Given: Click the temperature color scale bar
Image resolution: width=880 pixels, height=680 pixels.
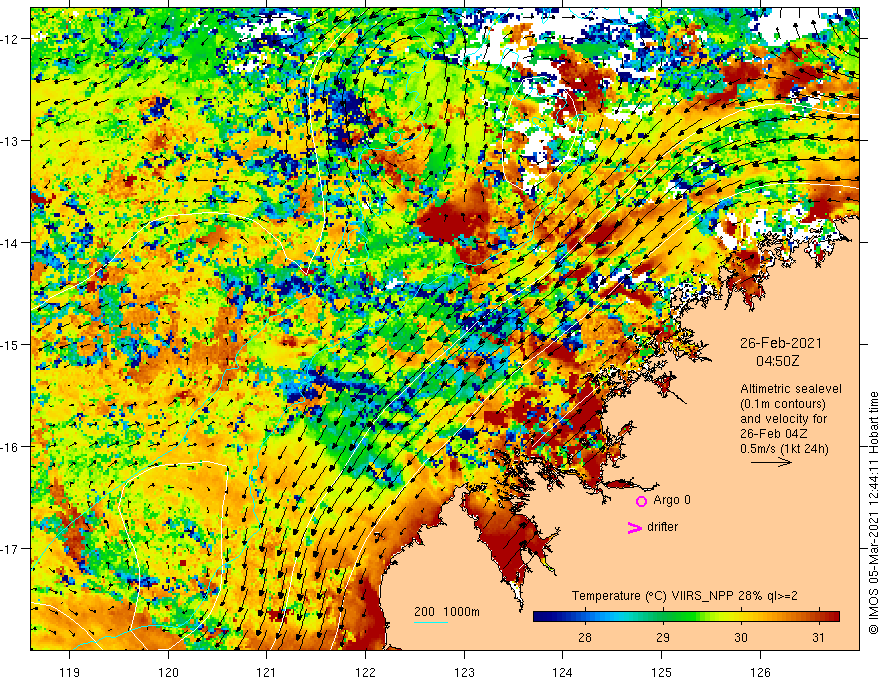Looking at the screenshot, I should [x=686, y=616].
